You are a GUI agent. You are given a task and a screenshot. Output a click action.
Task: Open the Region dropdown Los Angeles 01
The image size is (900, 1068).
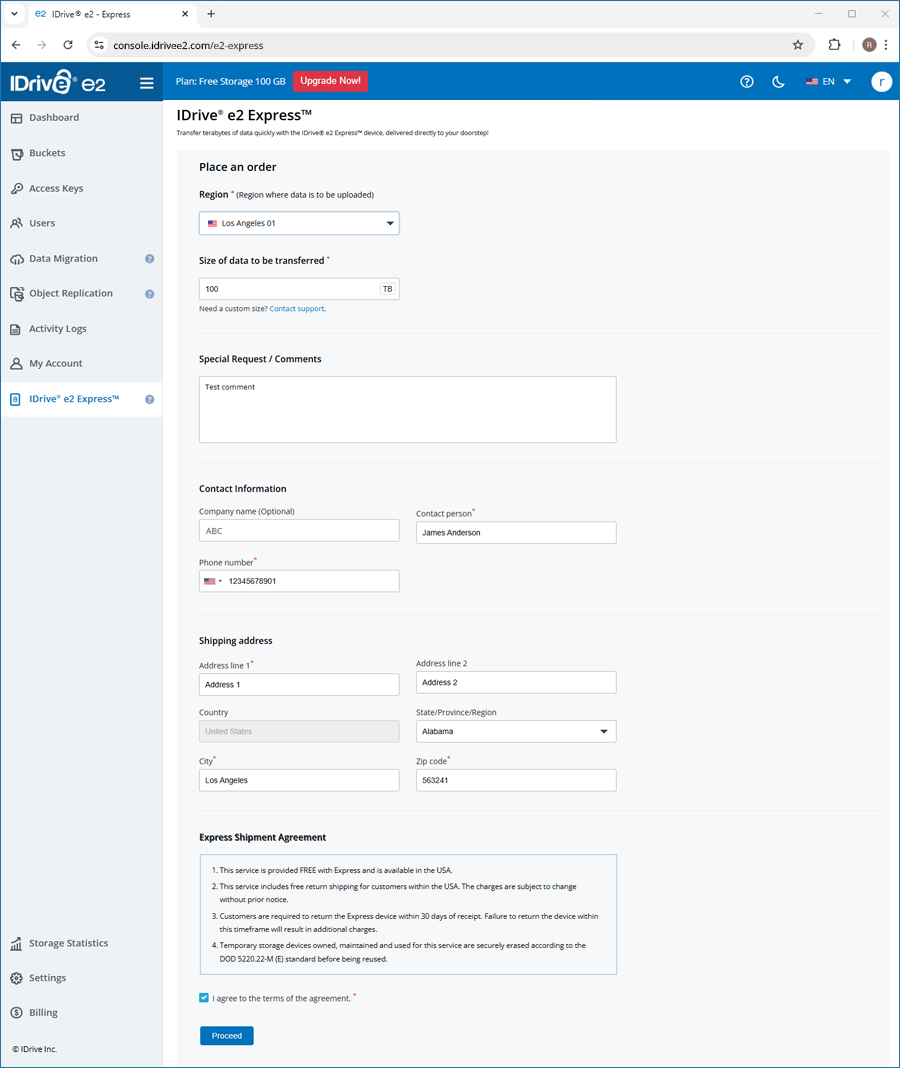[x=299, y=223]
